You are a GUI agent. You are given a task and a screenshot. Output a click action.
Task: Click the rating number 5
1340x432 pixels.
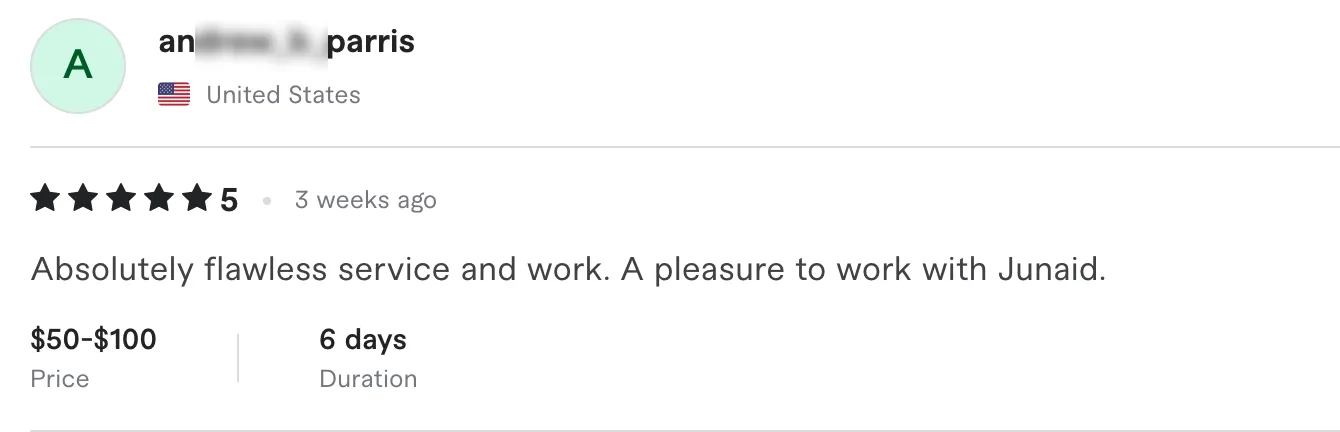[229, 201]
